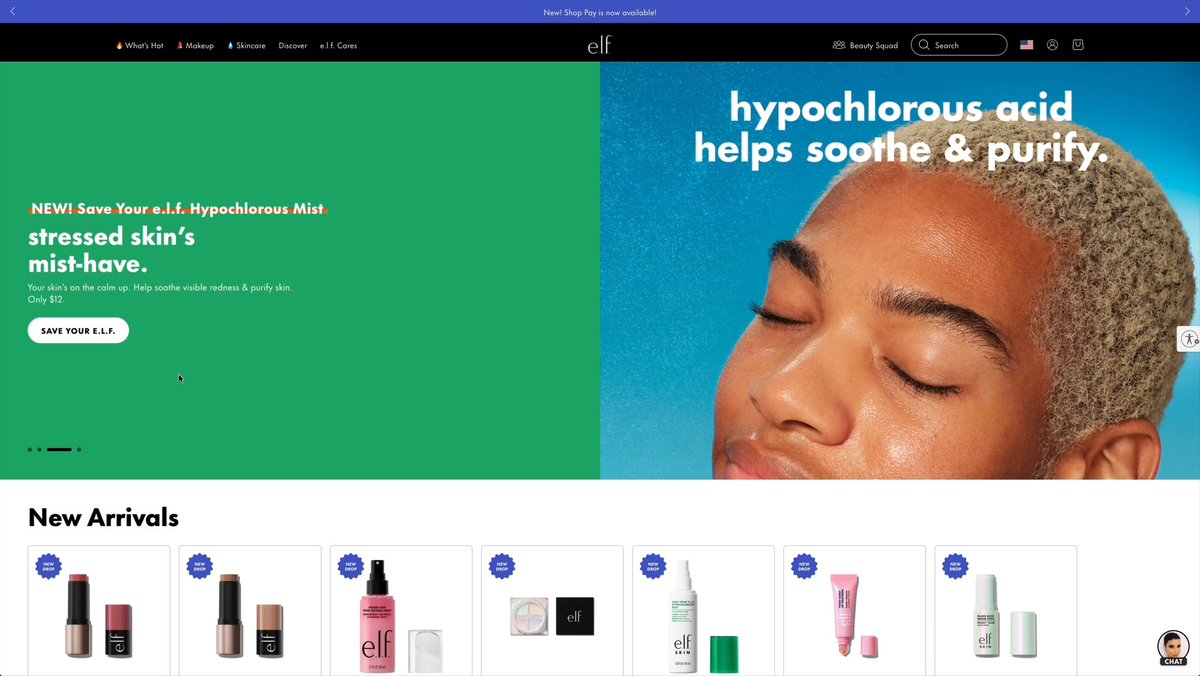Click the SAVE YOUR E.L.F. button
This screenshot has width=1200, height=676.
pos(78,330)
